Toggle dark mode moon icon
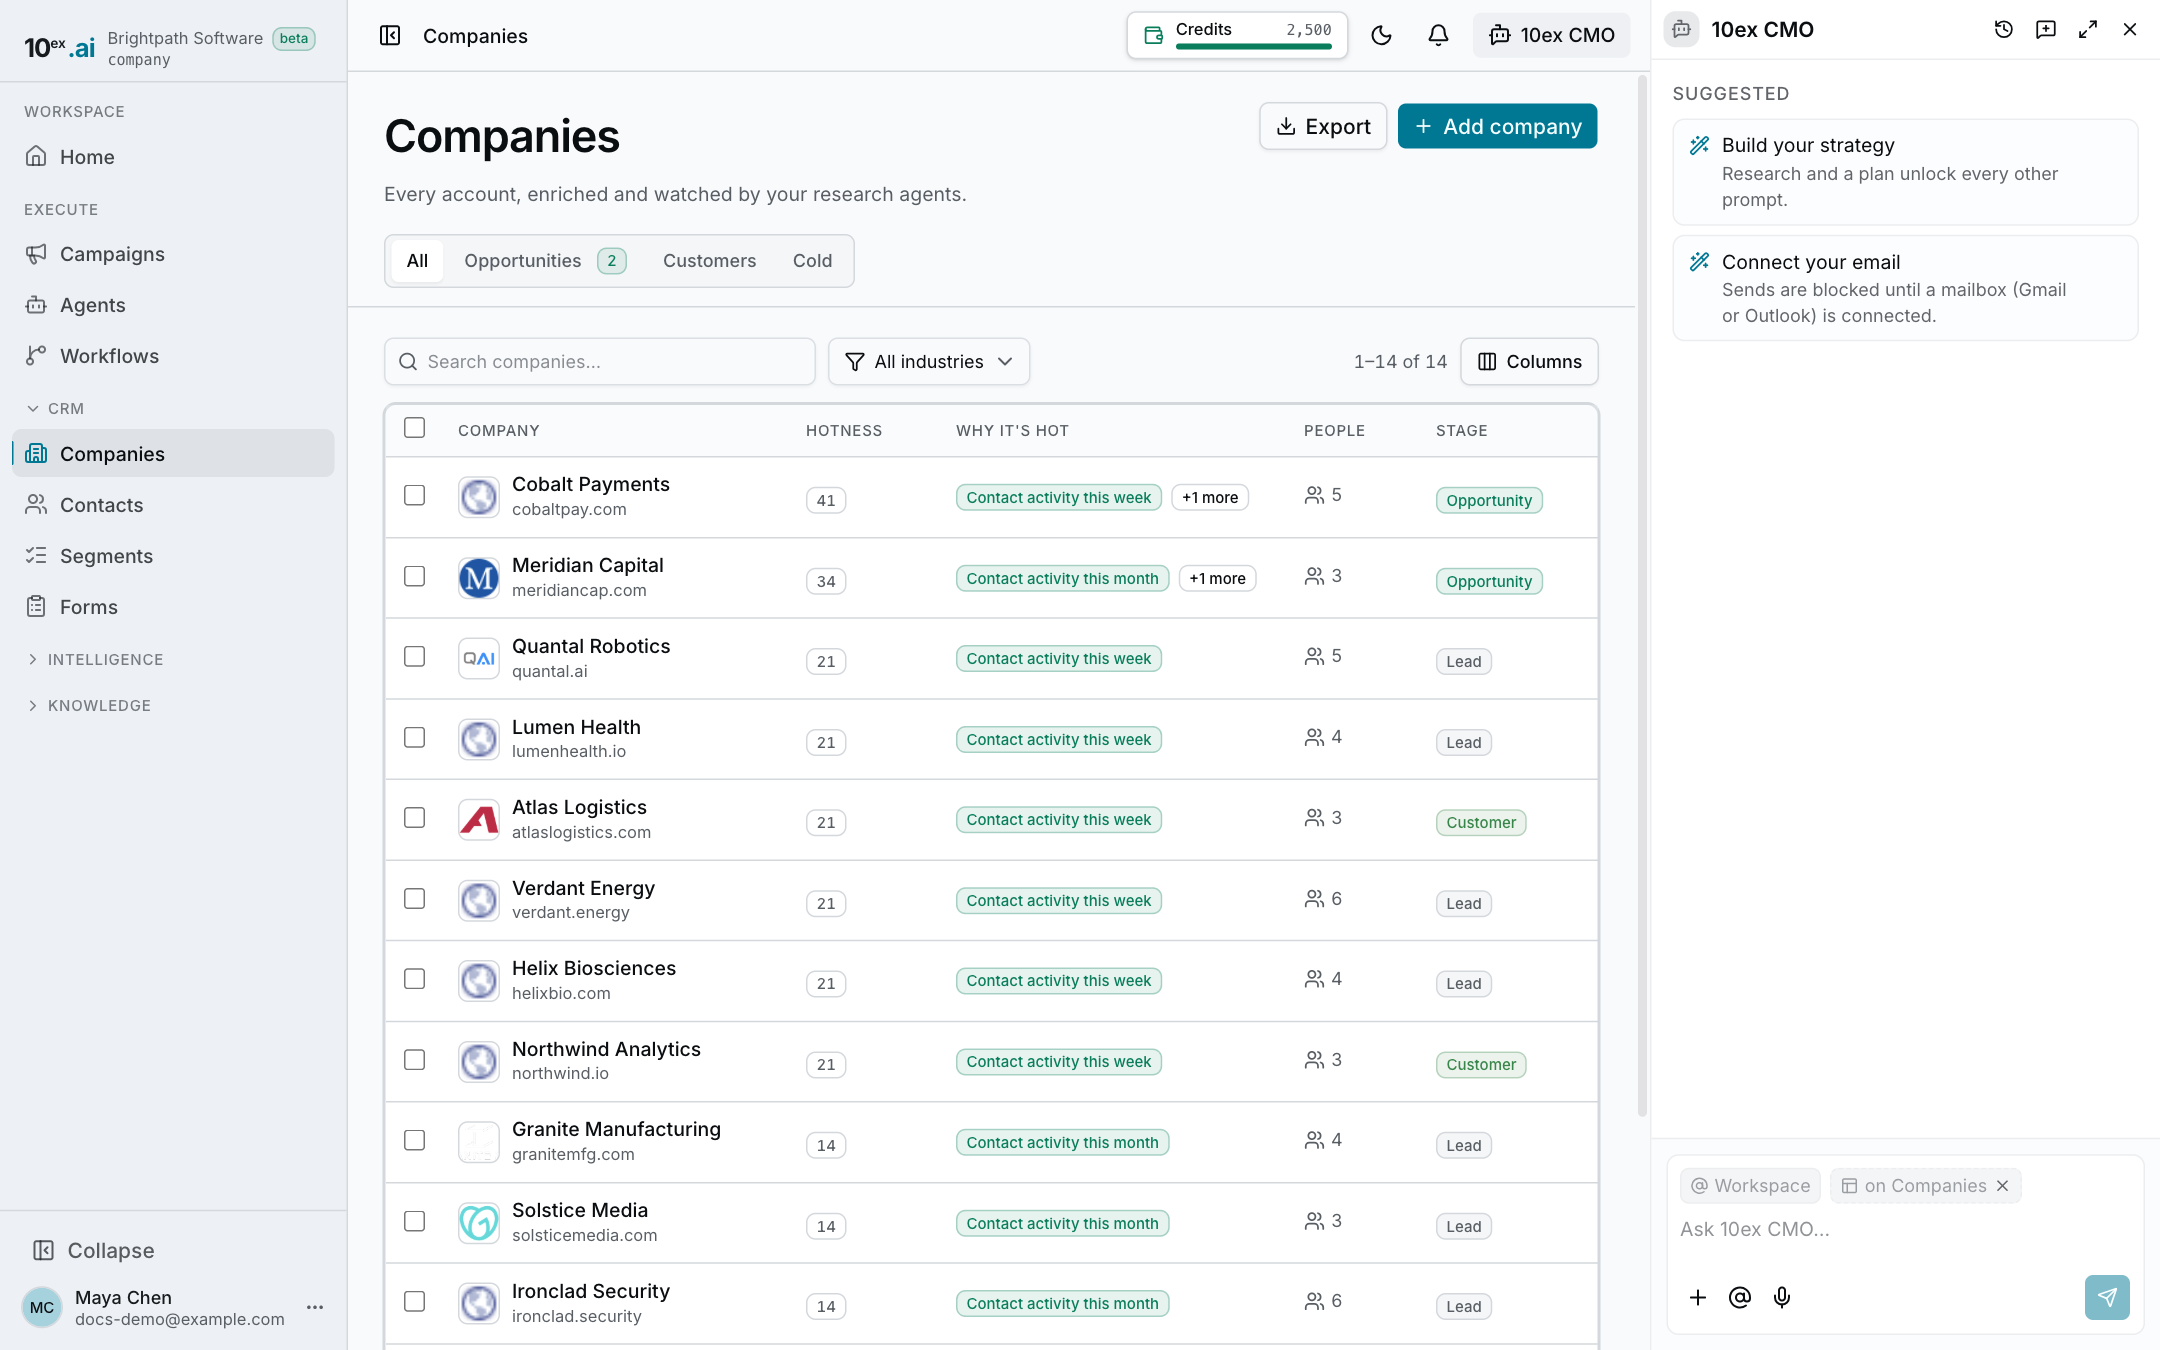 point(1381,36)
